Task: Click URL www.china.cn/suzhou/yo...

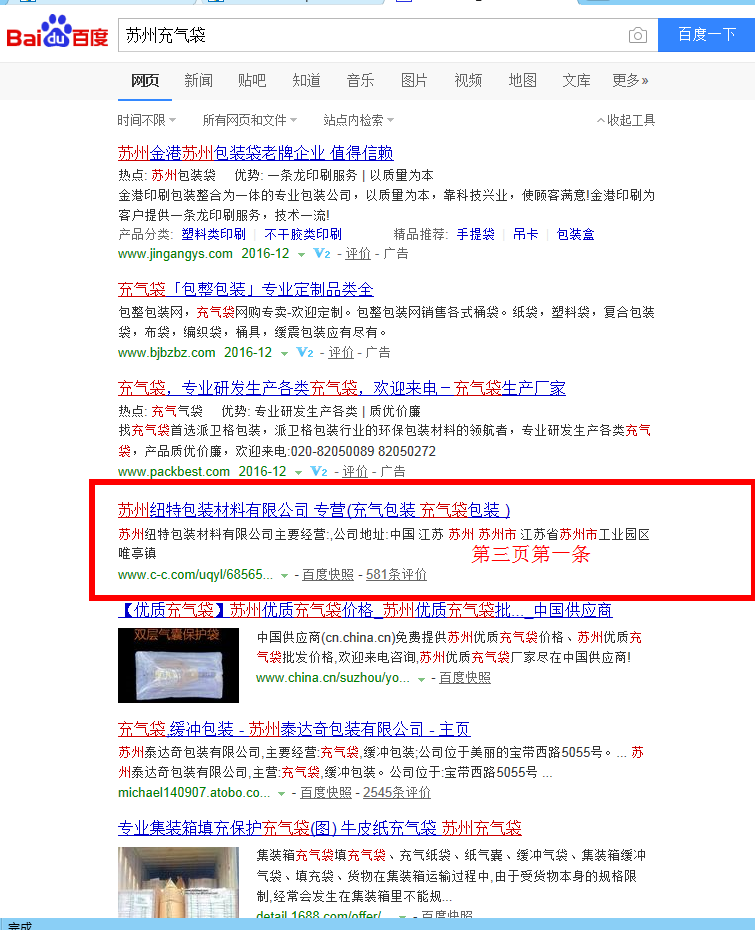Action: tap(333, 678)
